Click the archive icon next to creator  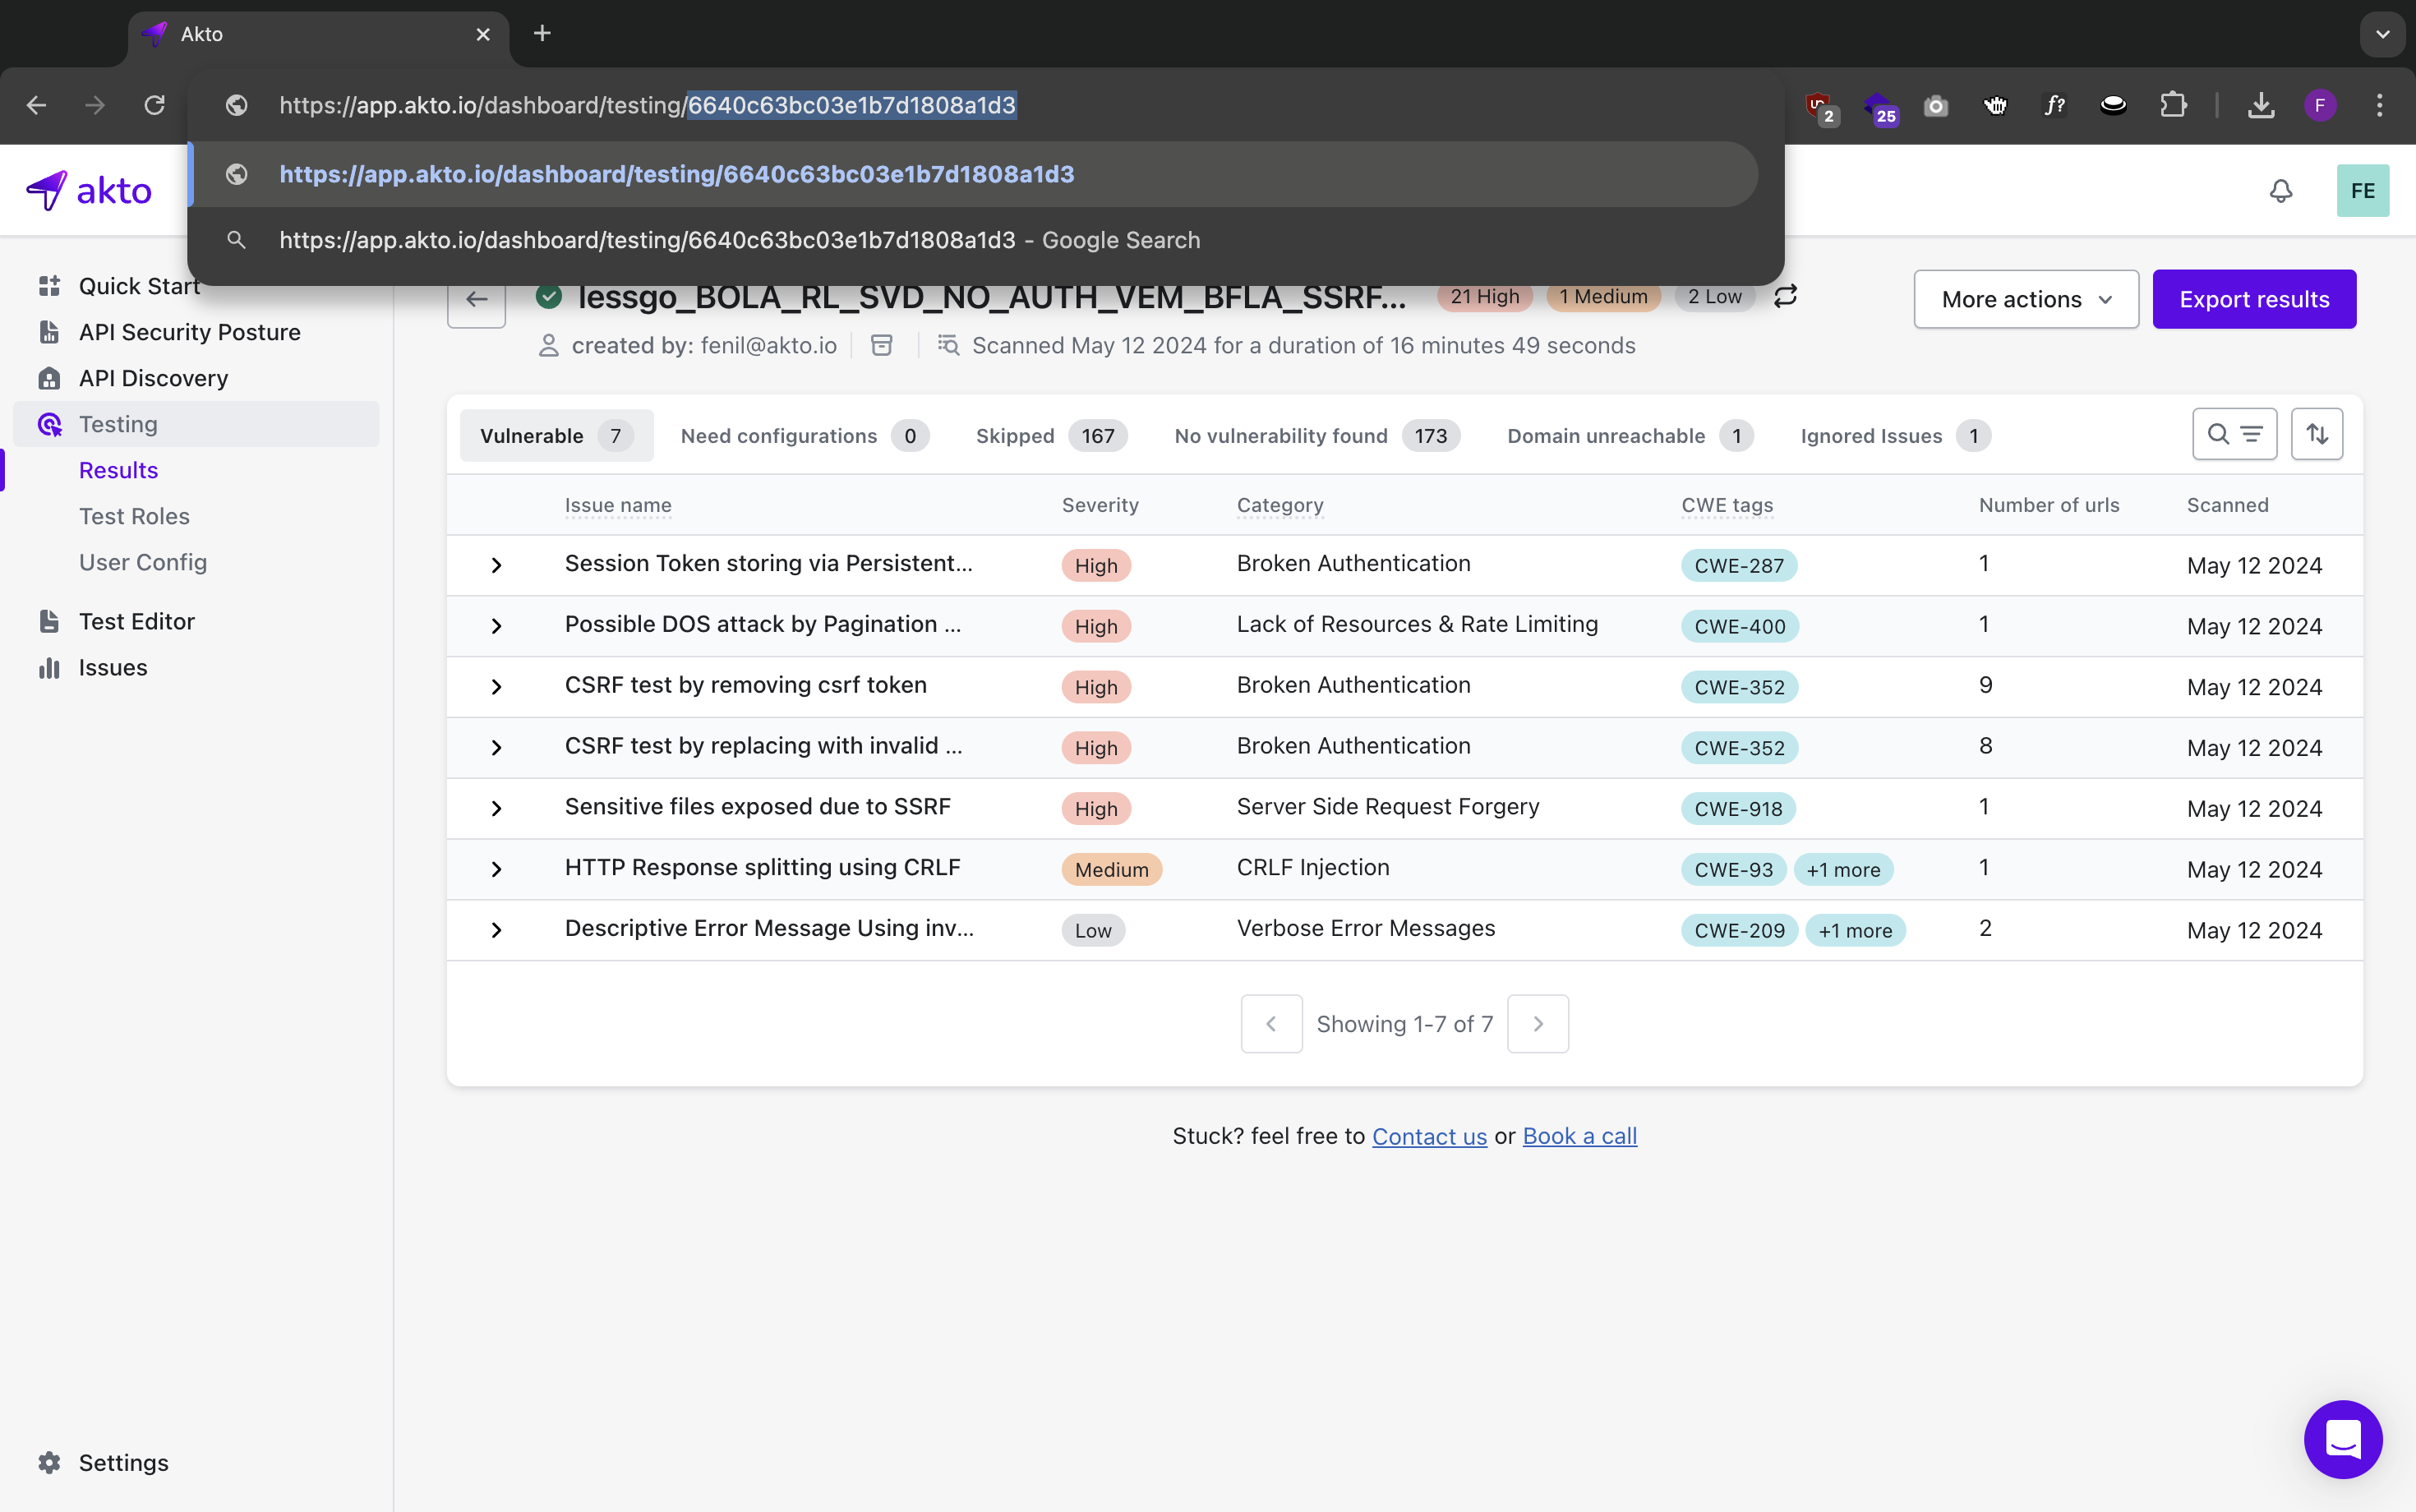click(x=881, y=345)
